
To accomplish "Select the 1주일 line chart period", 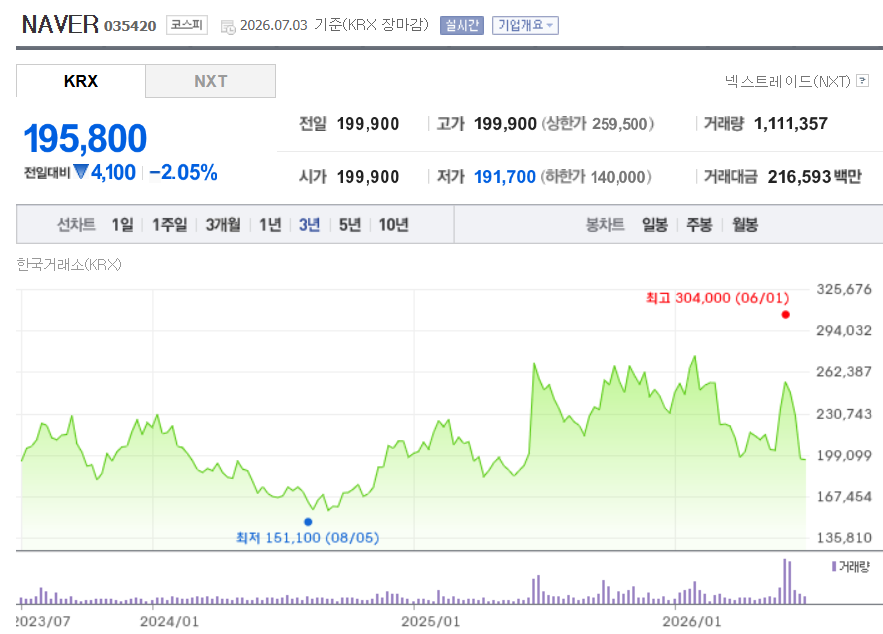I will pyautogui.click(x=170, y=225).
